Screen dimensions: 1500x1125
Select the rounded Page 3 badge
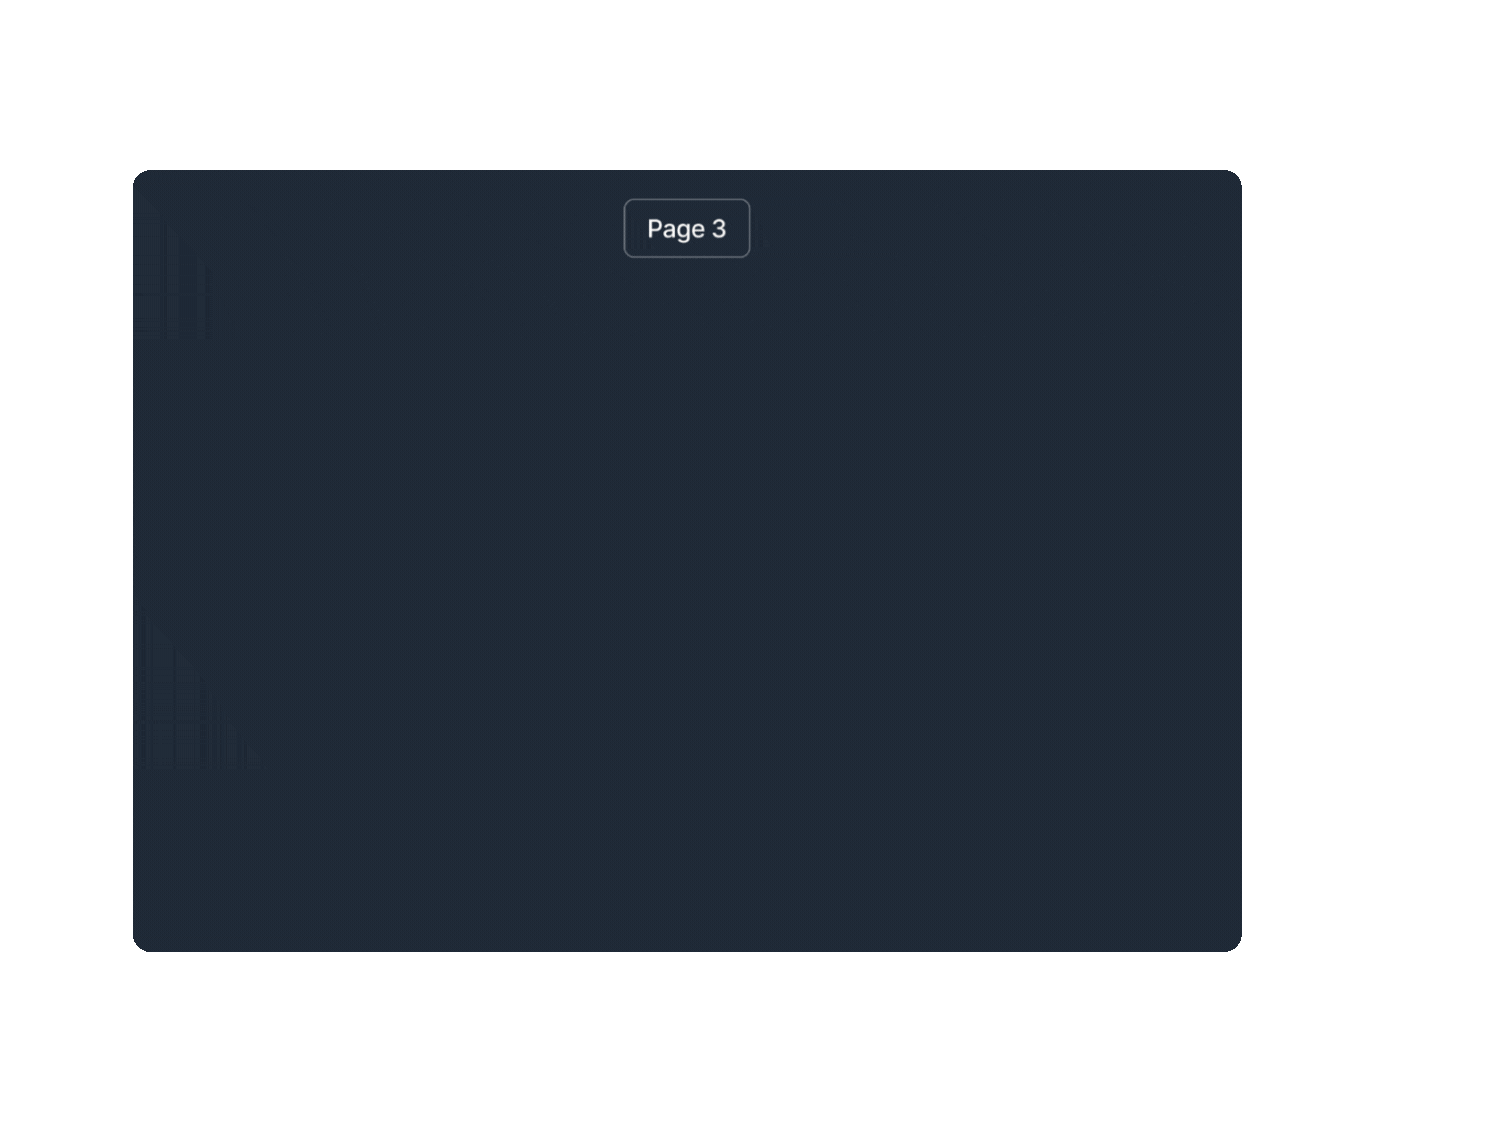pyautogui.click(x=687, y=228)
